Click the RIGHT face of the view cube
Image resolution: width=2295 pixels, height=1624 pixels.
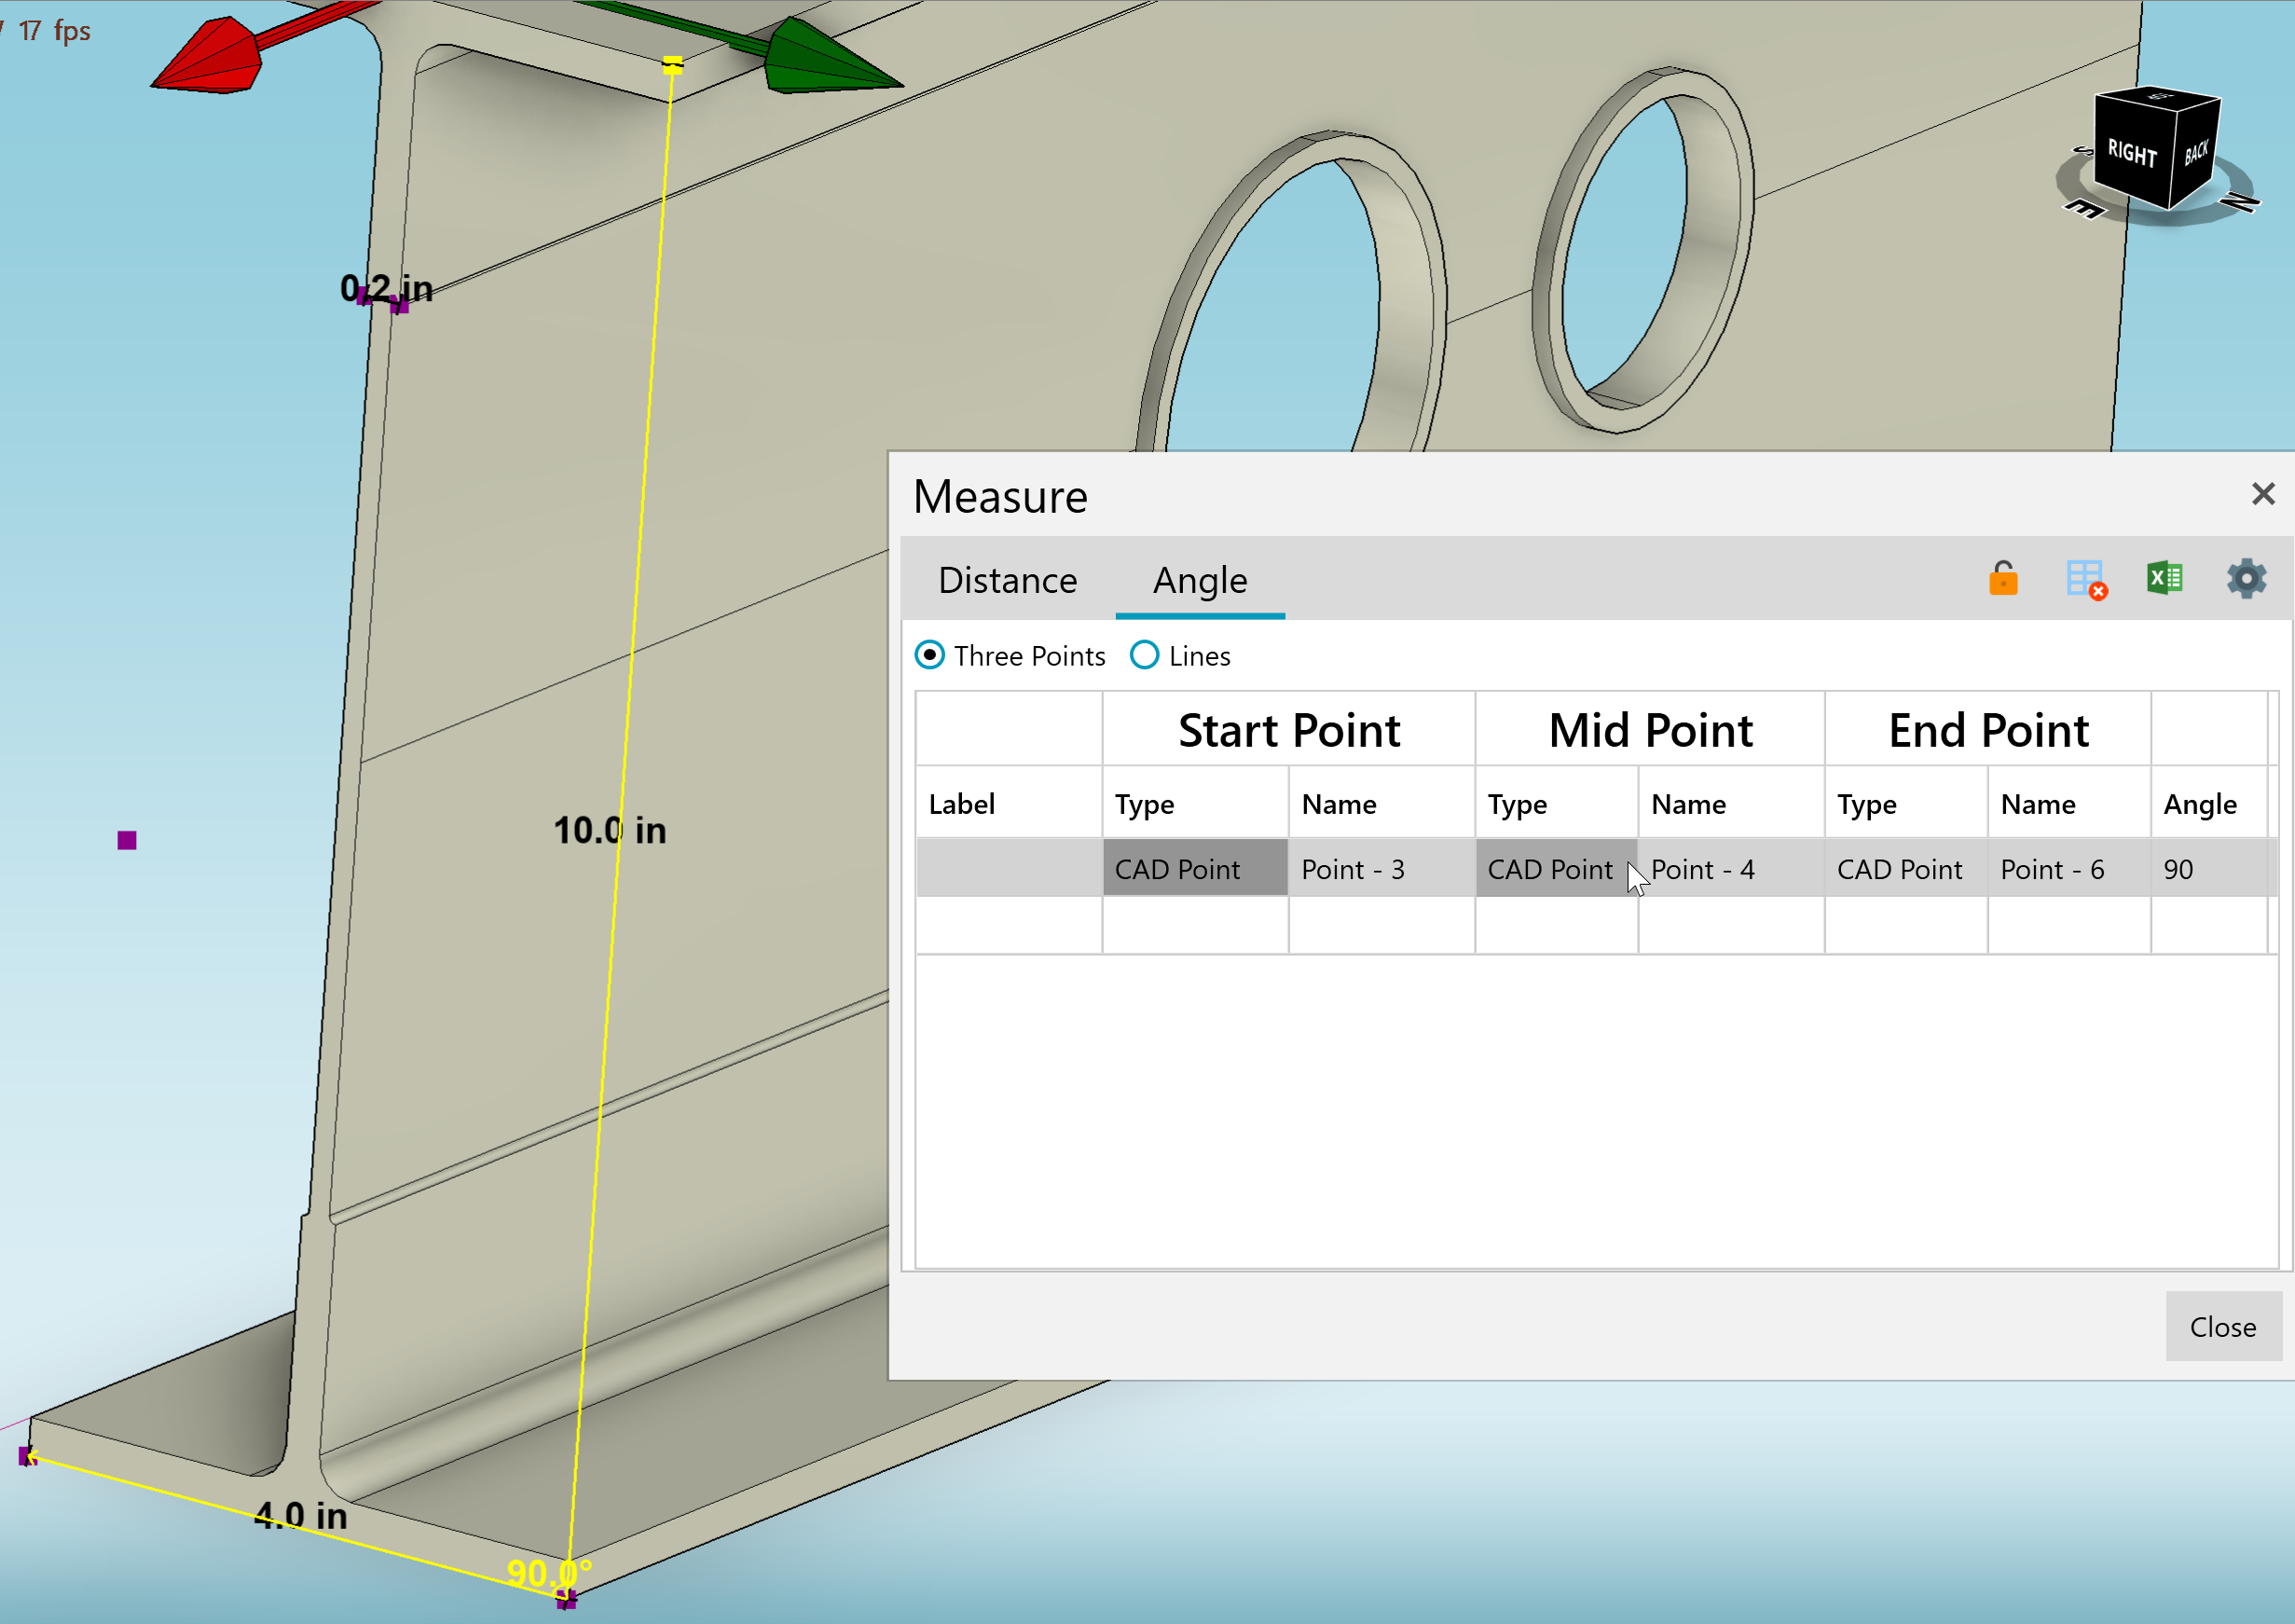2132,153
